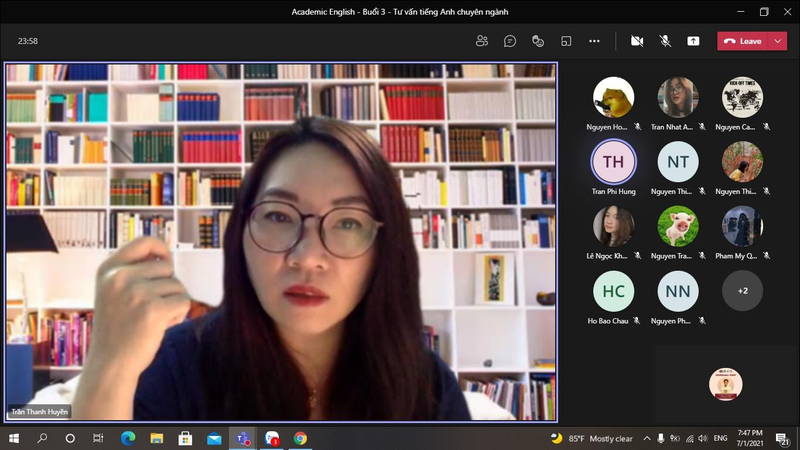Open the reactions menu
The image size is (800, 450).
538,41
